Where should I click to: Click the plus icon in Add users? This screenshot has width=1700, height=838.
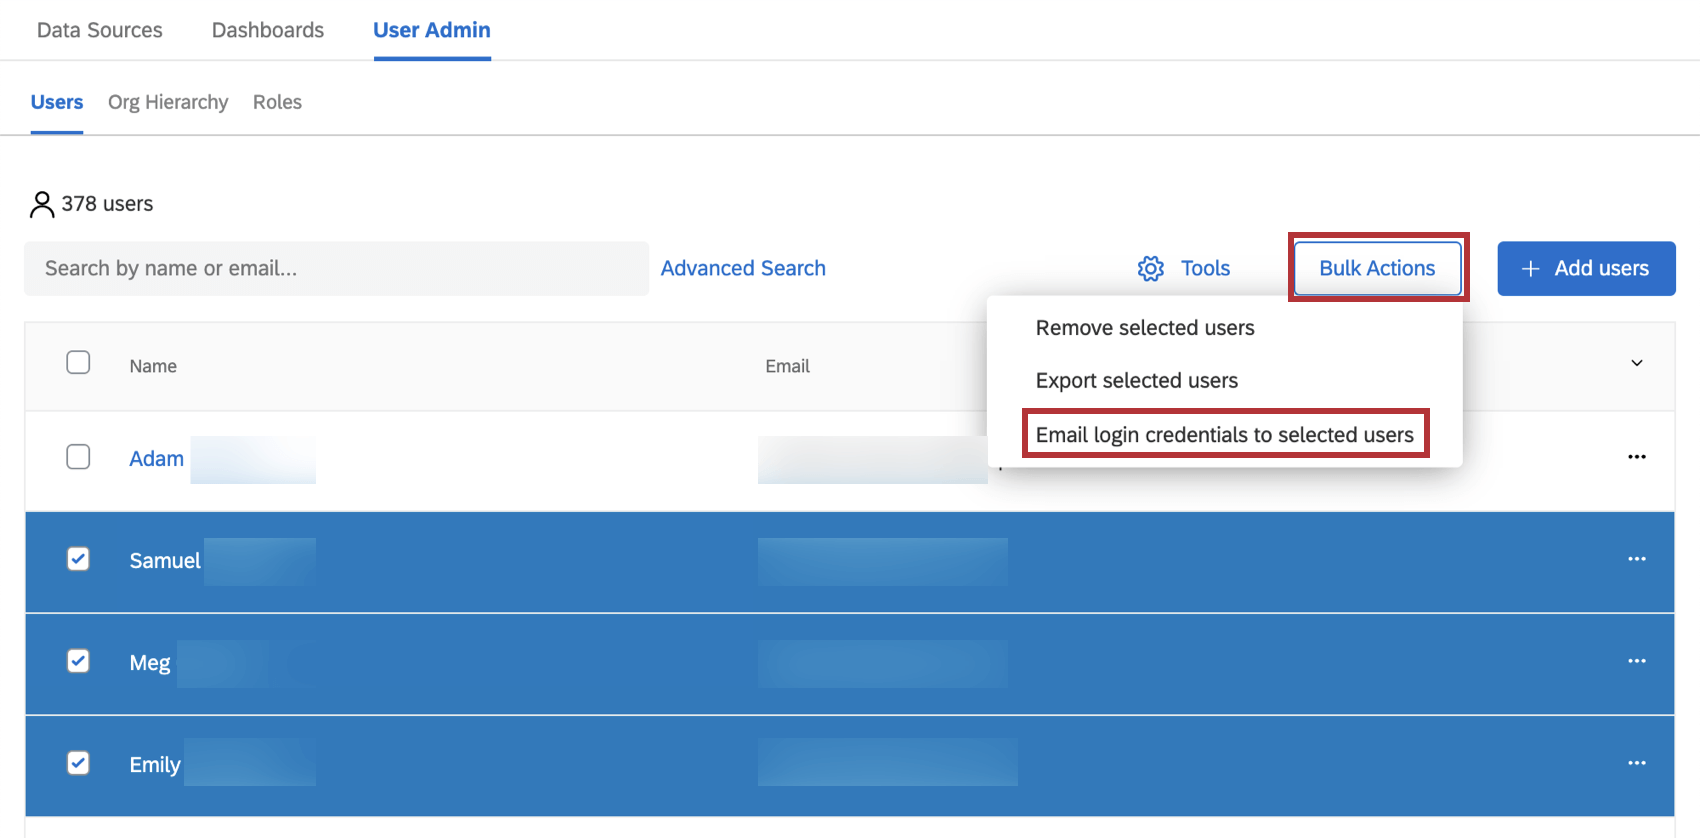[x=1530, y=268]
